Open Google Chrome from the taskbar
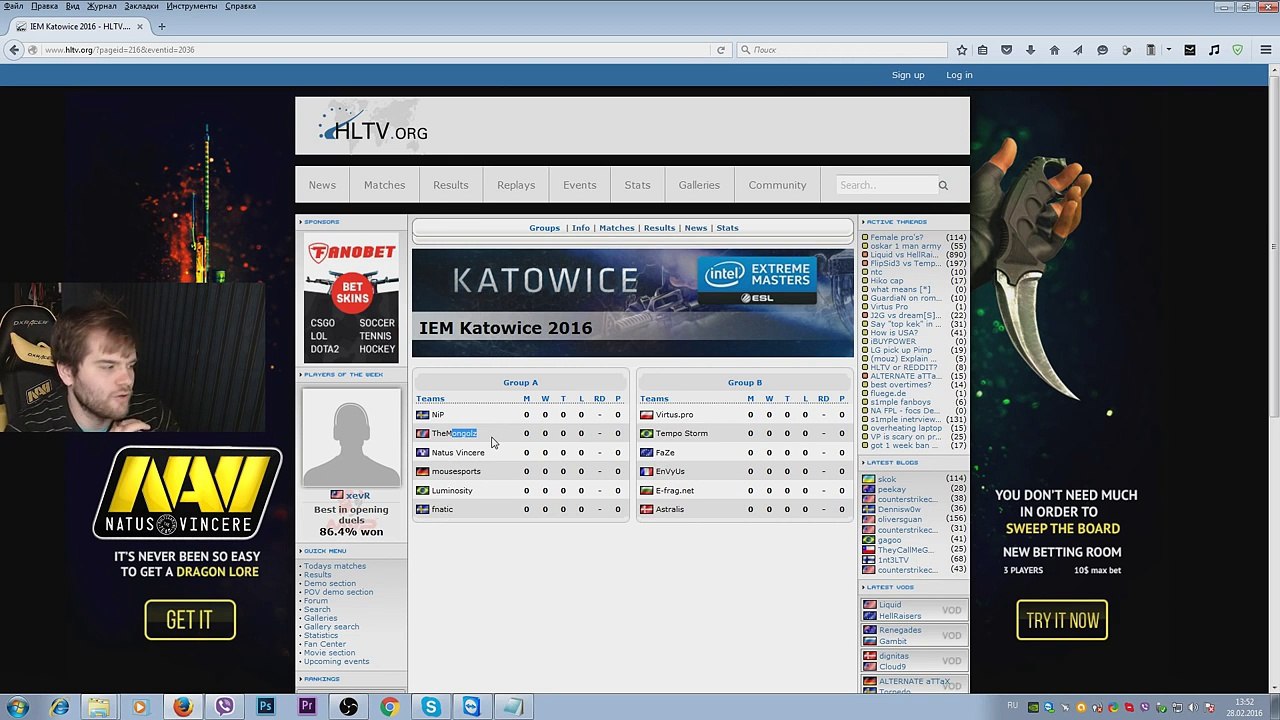 click(389, 707)
